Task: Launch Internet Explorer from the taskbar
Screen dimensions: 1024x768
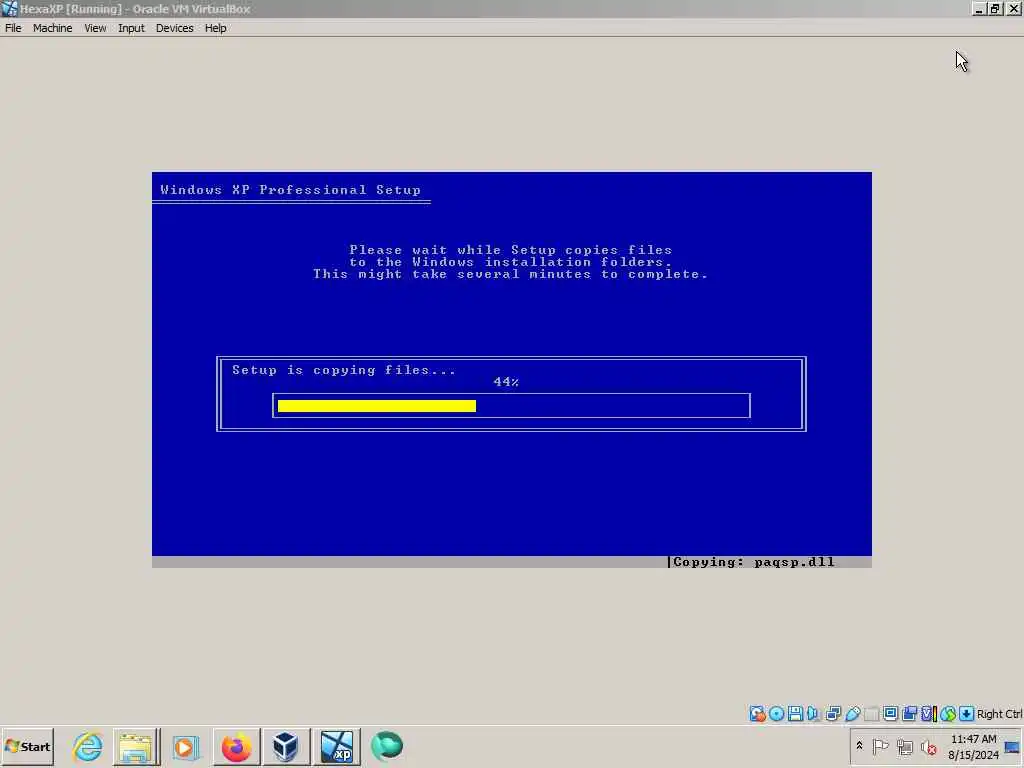Action: point(88,746)
